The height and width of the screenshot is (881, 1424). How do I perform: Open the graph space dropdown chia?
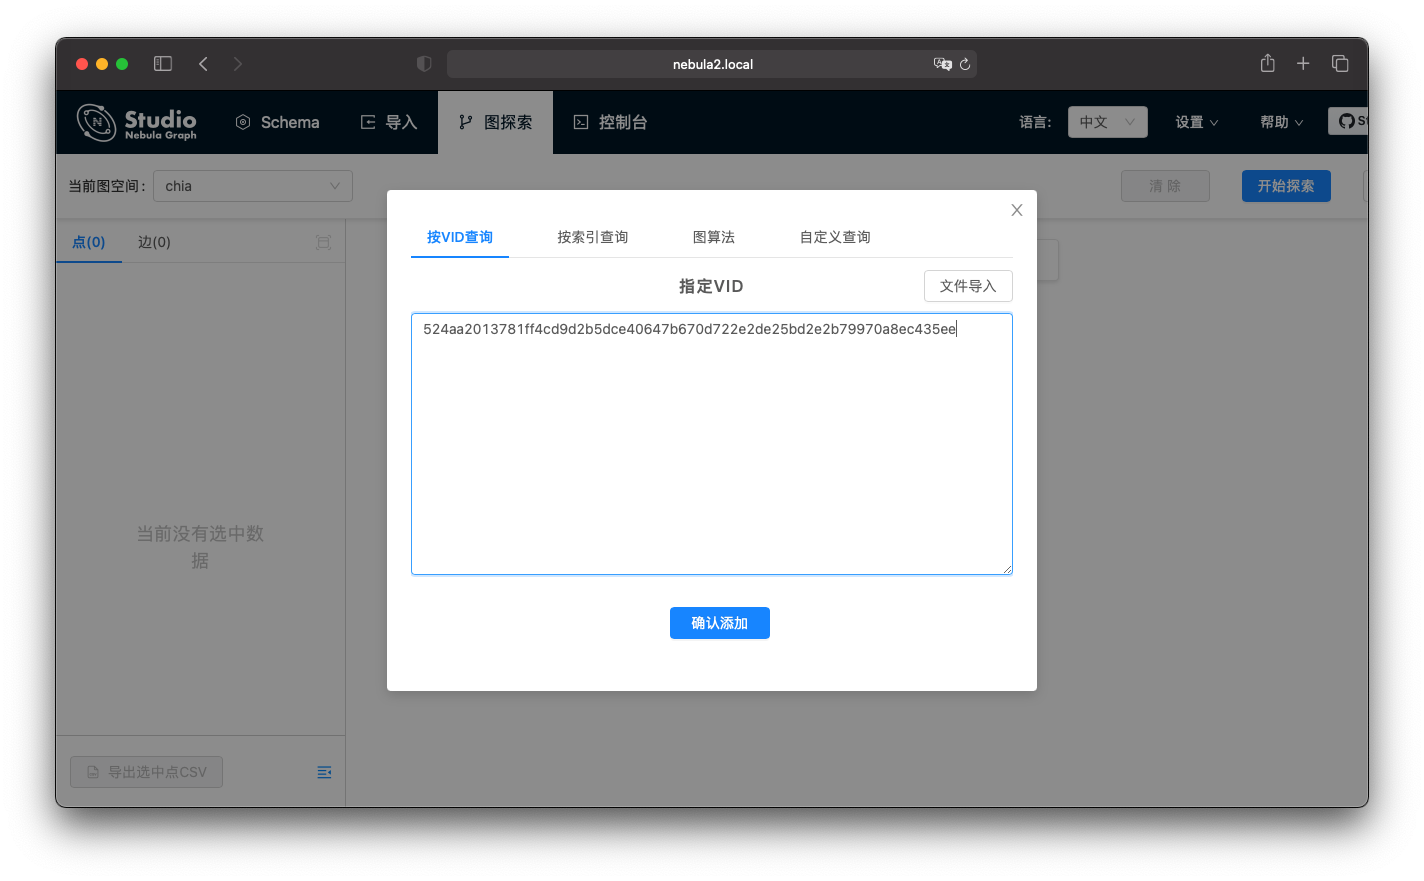[253, 186]
